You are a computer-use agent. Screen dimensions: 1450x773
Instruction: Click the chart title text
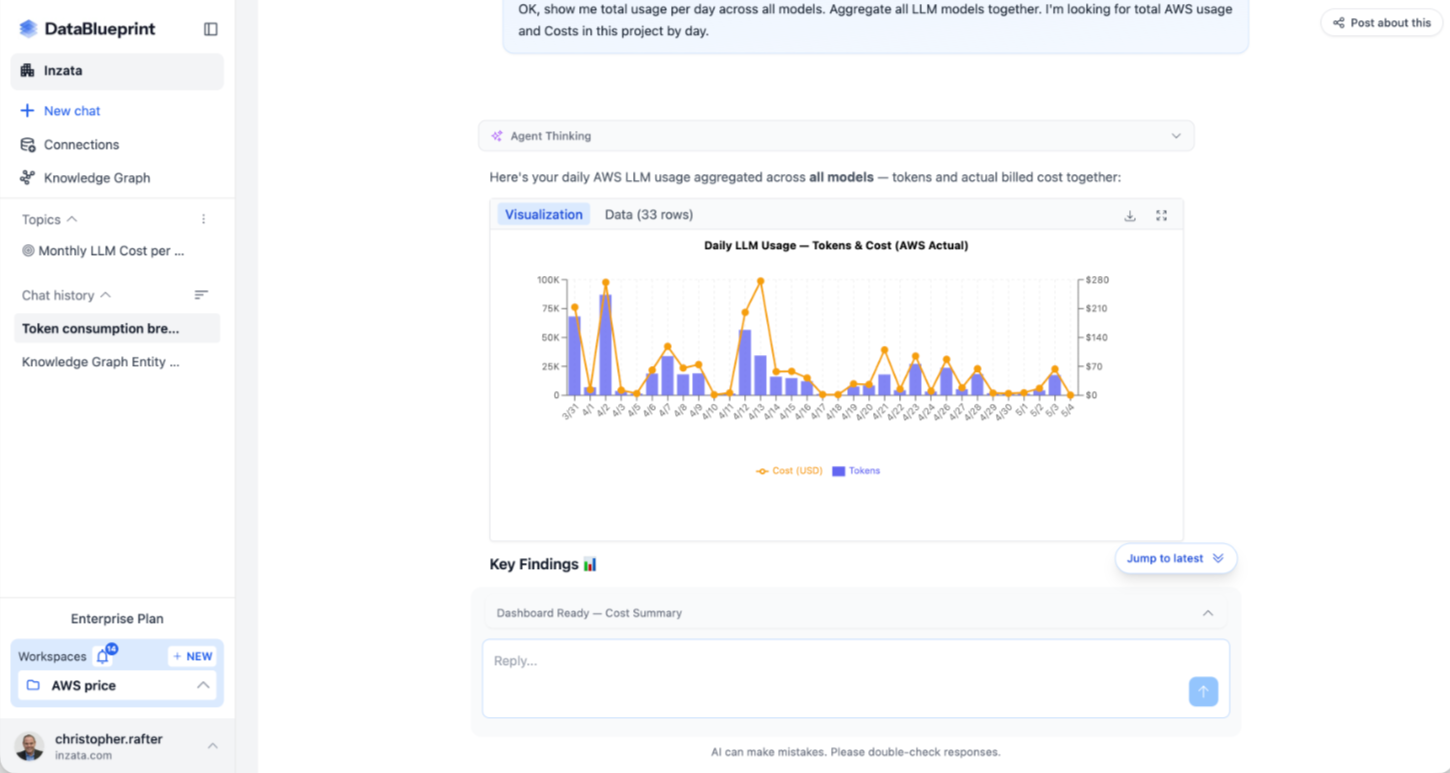pos(836,246)
